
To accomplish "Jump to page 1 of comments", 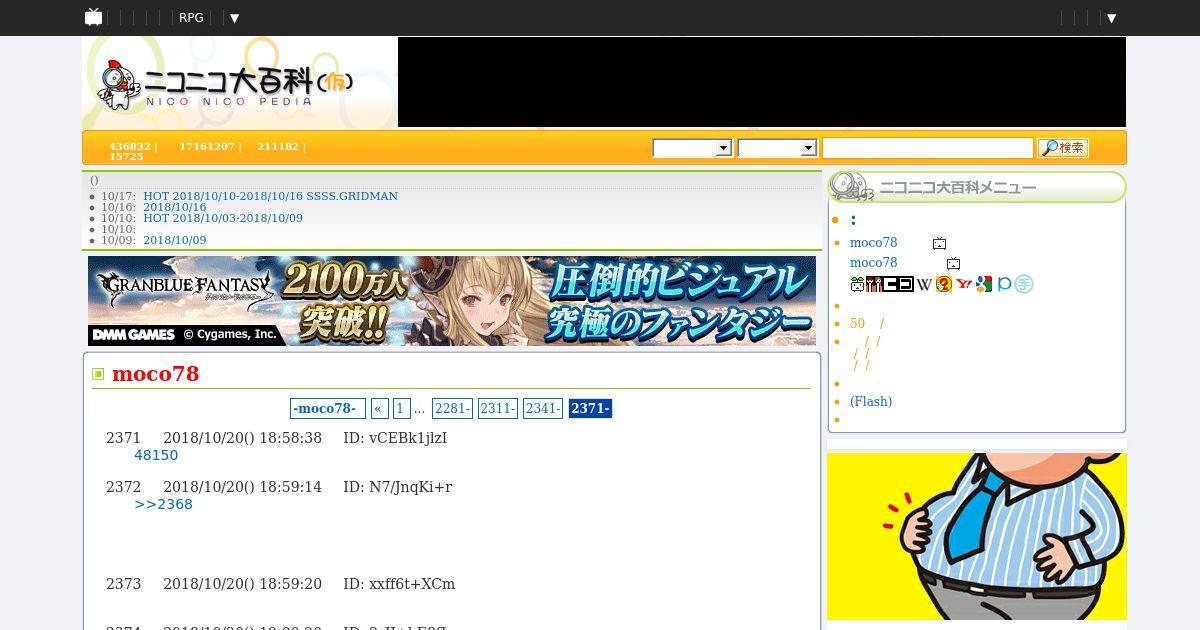I will click(401, 408).
